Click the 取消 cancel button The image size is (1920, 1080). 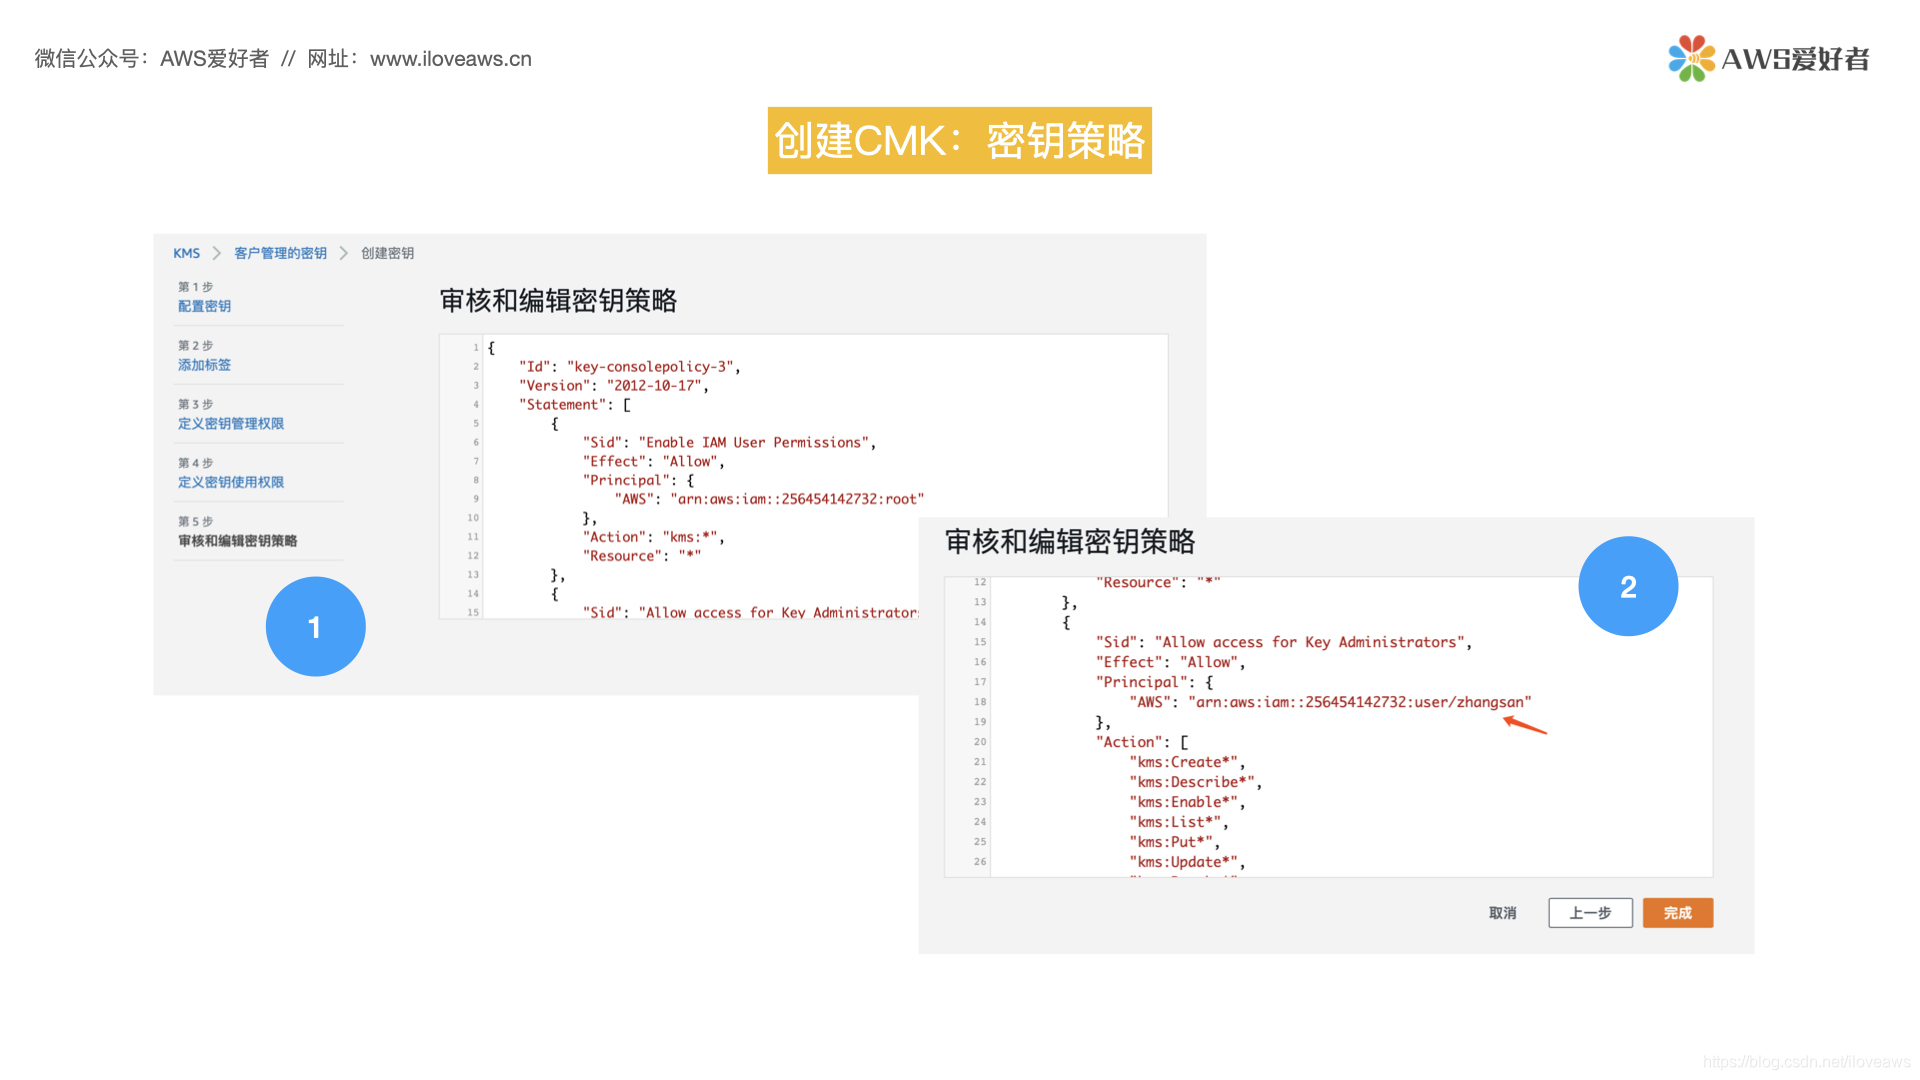(1502, 913)
